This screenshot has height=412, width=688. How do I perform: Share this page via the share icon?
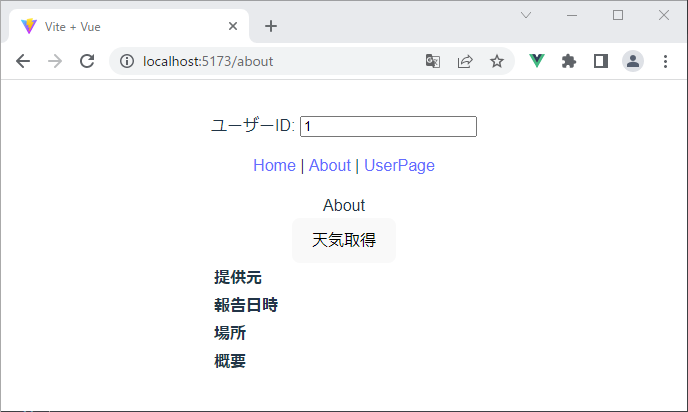465,61
